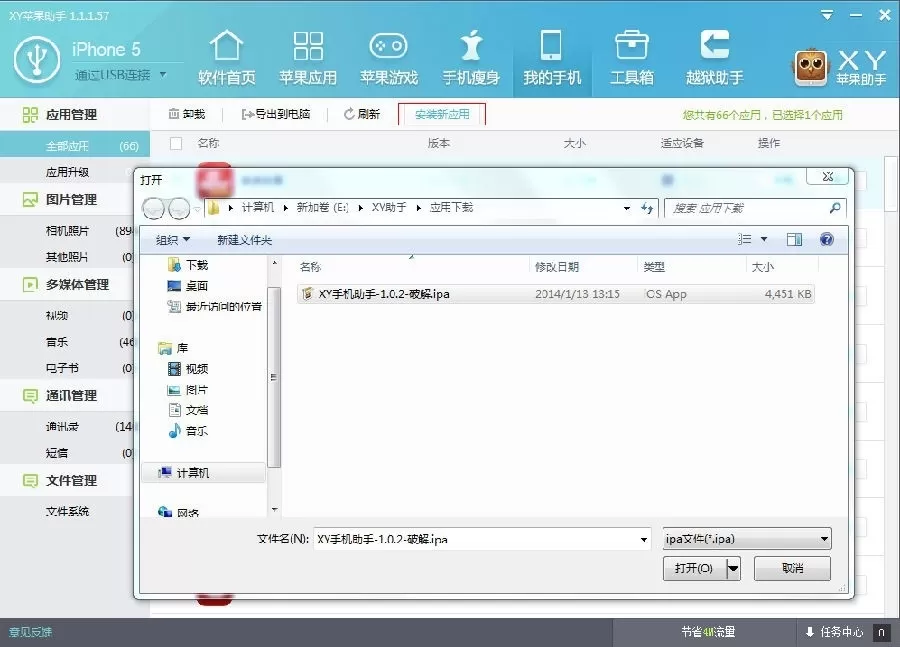Image resolution: width=900 pixels, height=647 pixels.
Task: Select file XY手机助手-1.0.2-破解.ipa
Action: (x=556, y=294)
